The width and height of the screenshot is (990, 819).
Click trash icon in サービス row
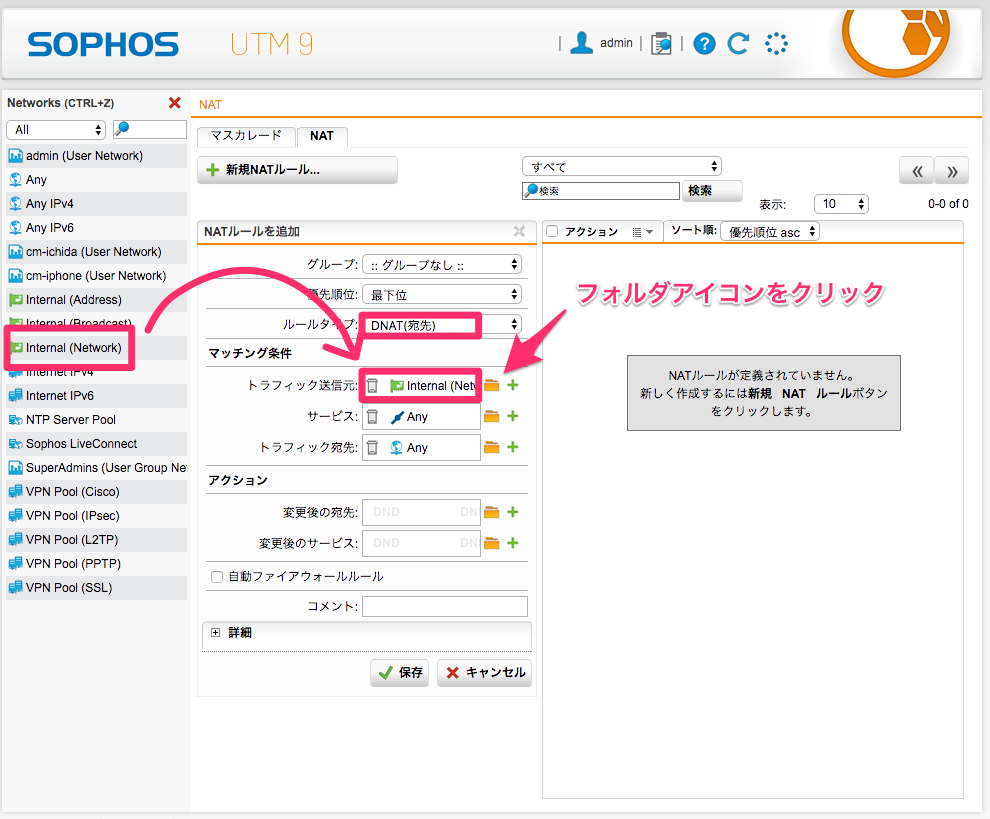[x=373, y=416]
